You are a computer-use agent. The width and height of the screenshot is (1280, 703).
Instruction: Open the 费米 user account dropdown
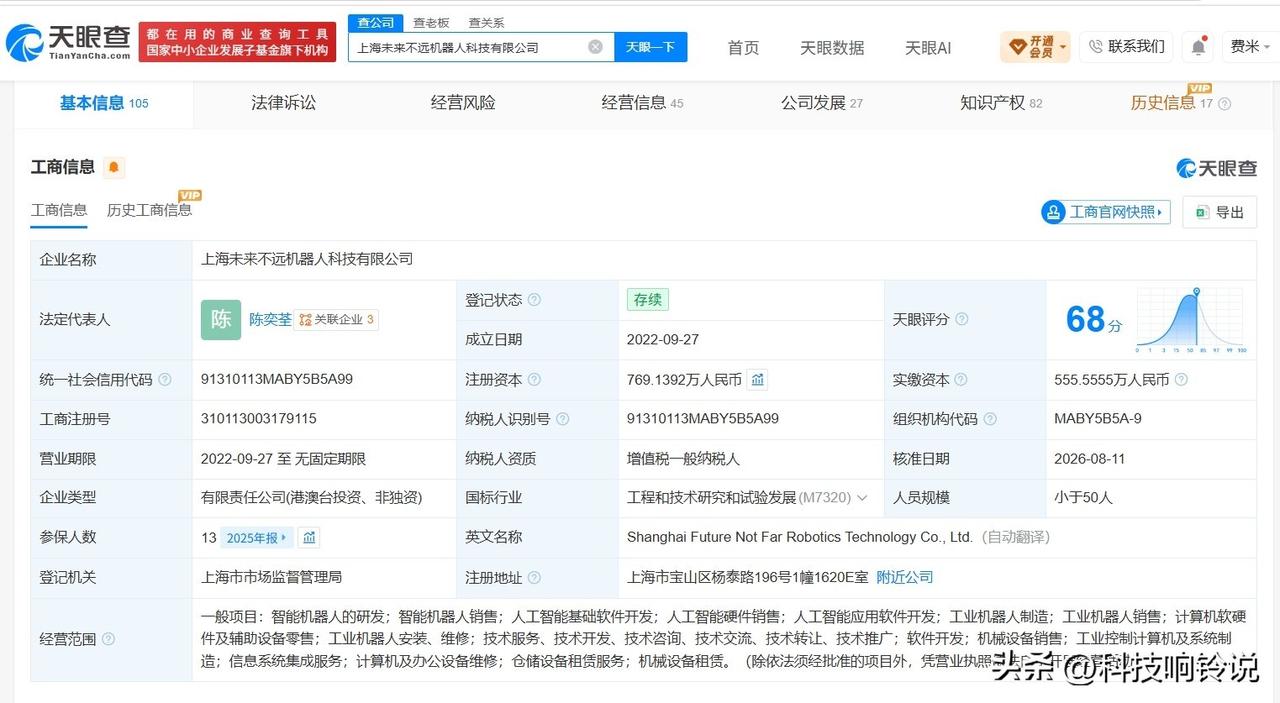[x=1250, y=46]
